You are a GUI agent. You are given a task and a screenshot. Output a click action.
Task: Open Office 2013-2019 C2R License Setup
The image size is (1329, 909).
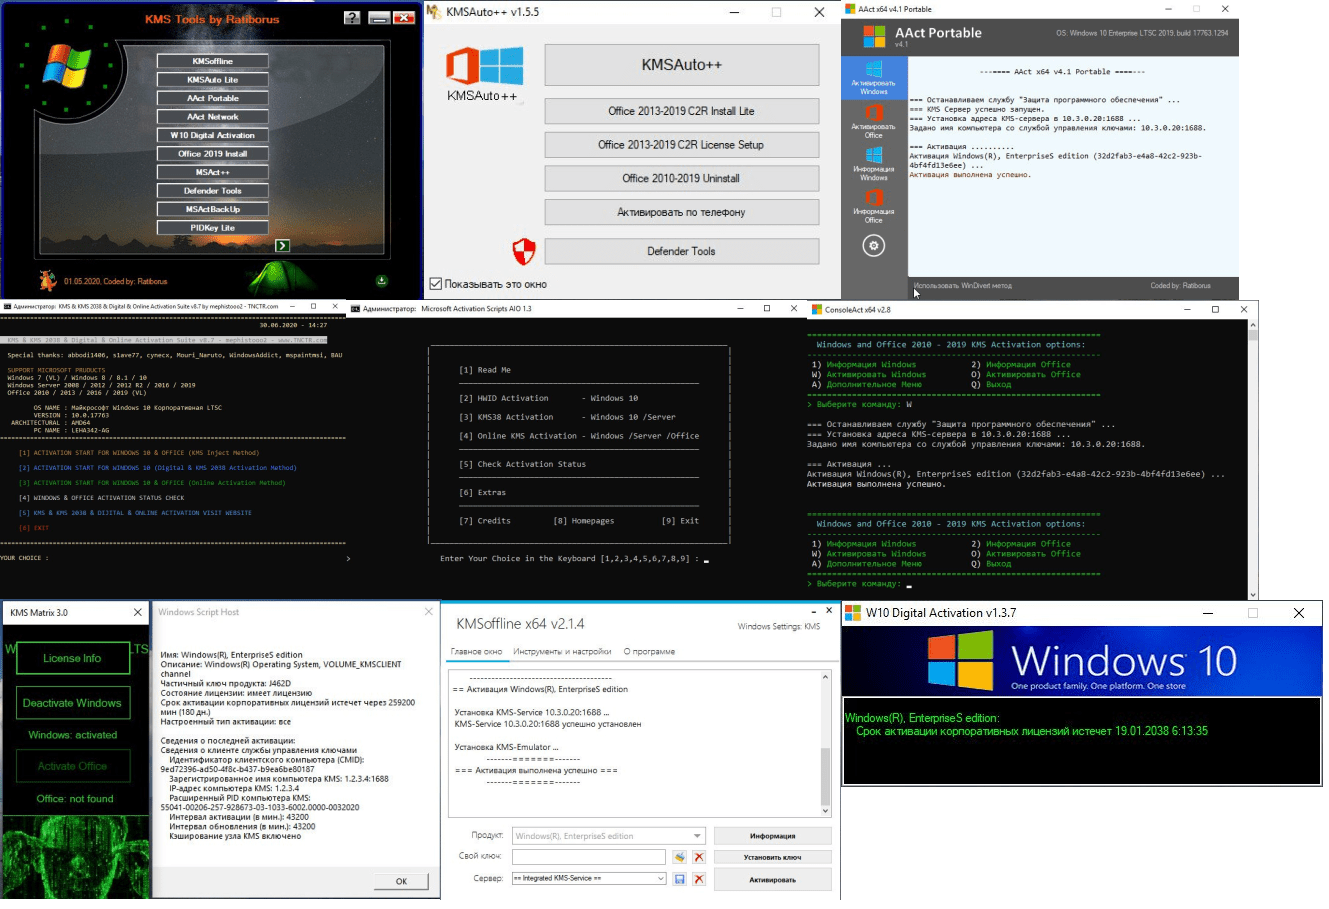pyautogui.click(x=681, y=145)
